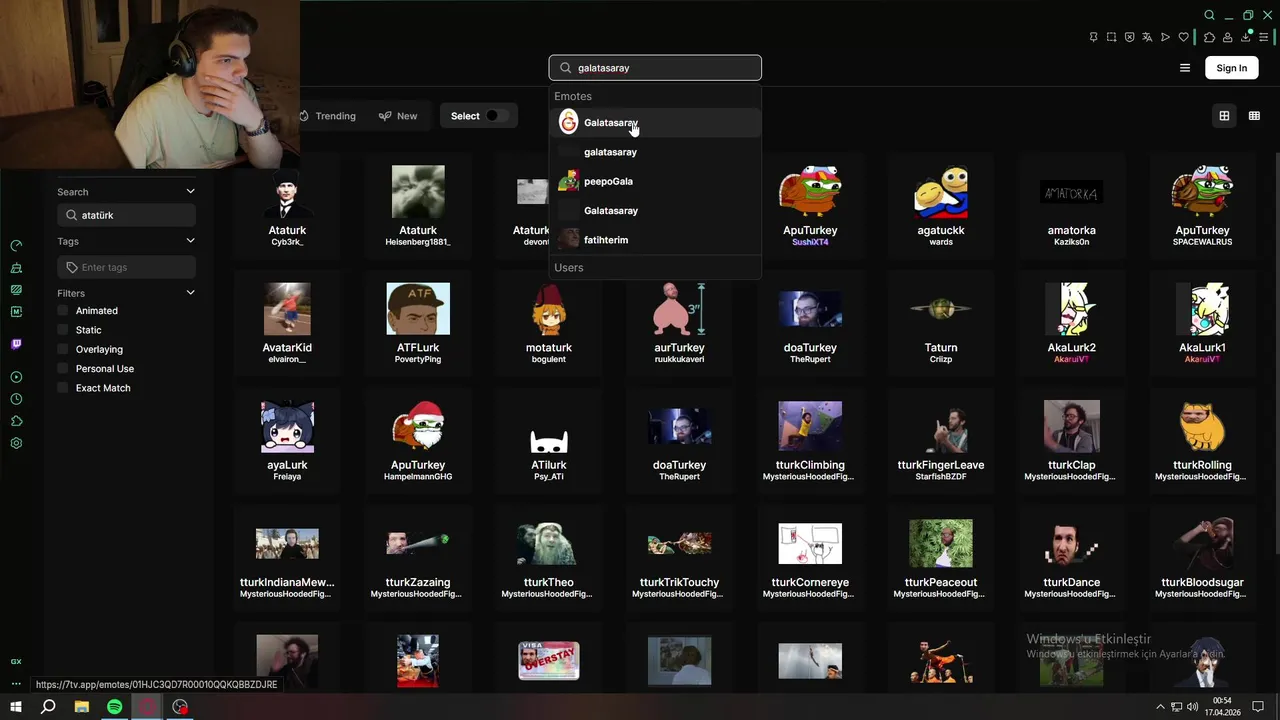Open the AvatarKid emote card
The width and height of the screenshot is (1280, 720).
(287, 321)
